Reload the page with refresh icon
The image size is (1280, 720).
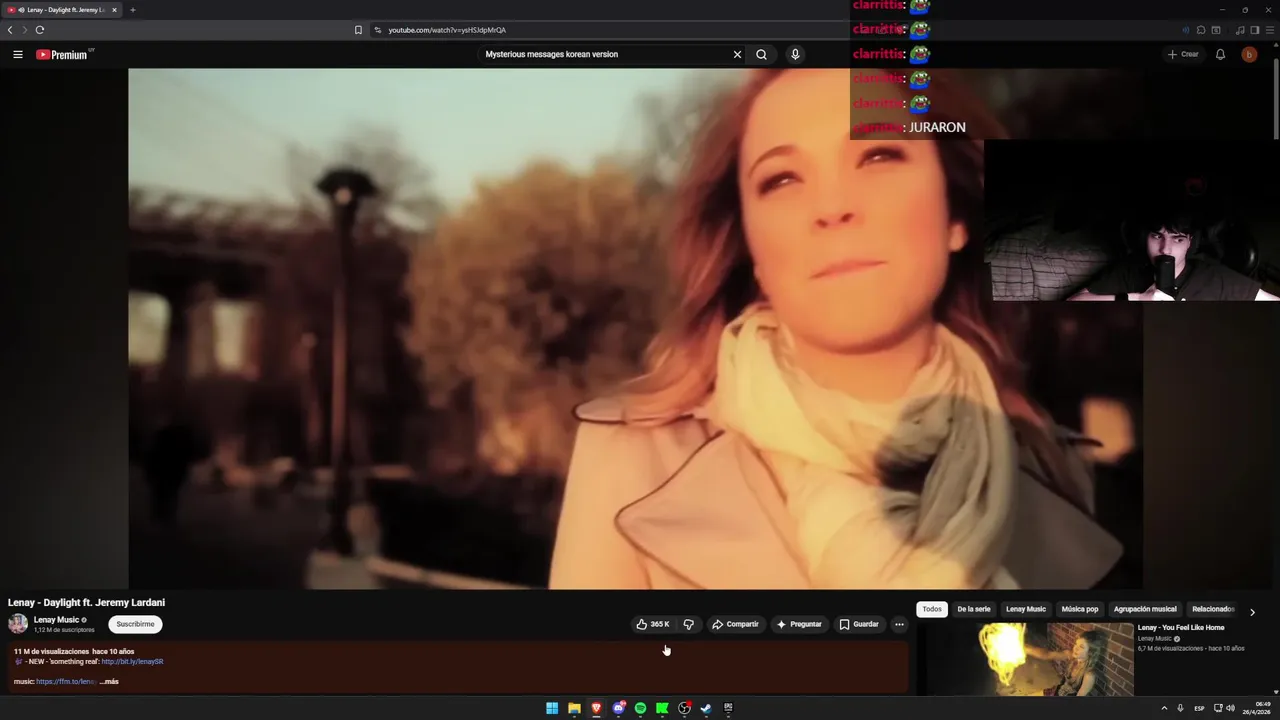point(40,30)
